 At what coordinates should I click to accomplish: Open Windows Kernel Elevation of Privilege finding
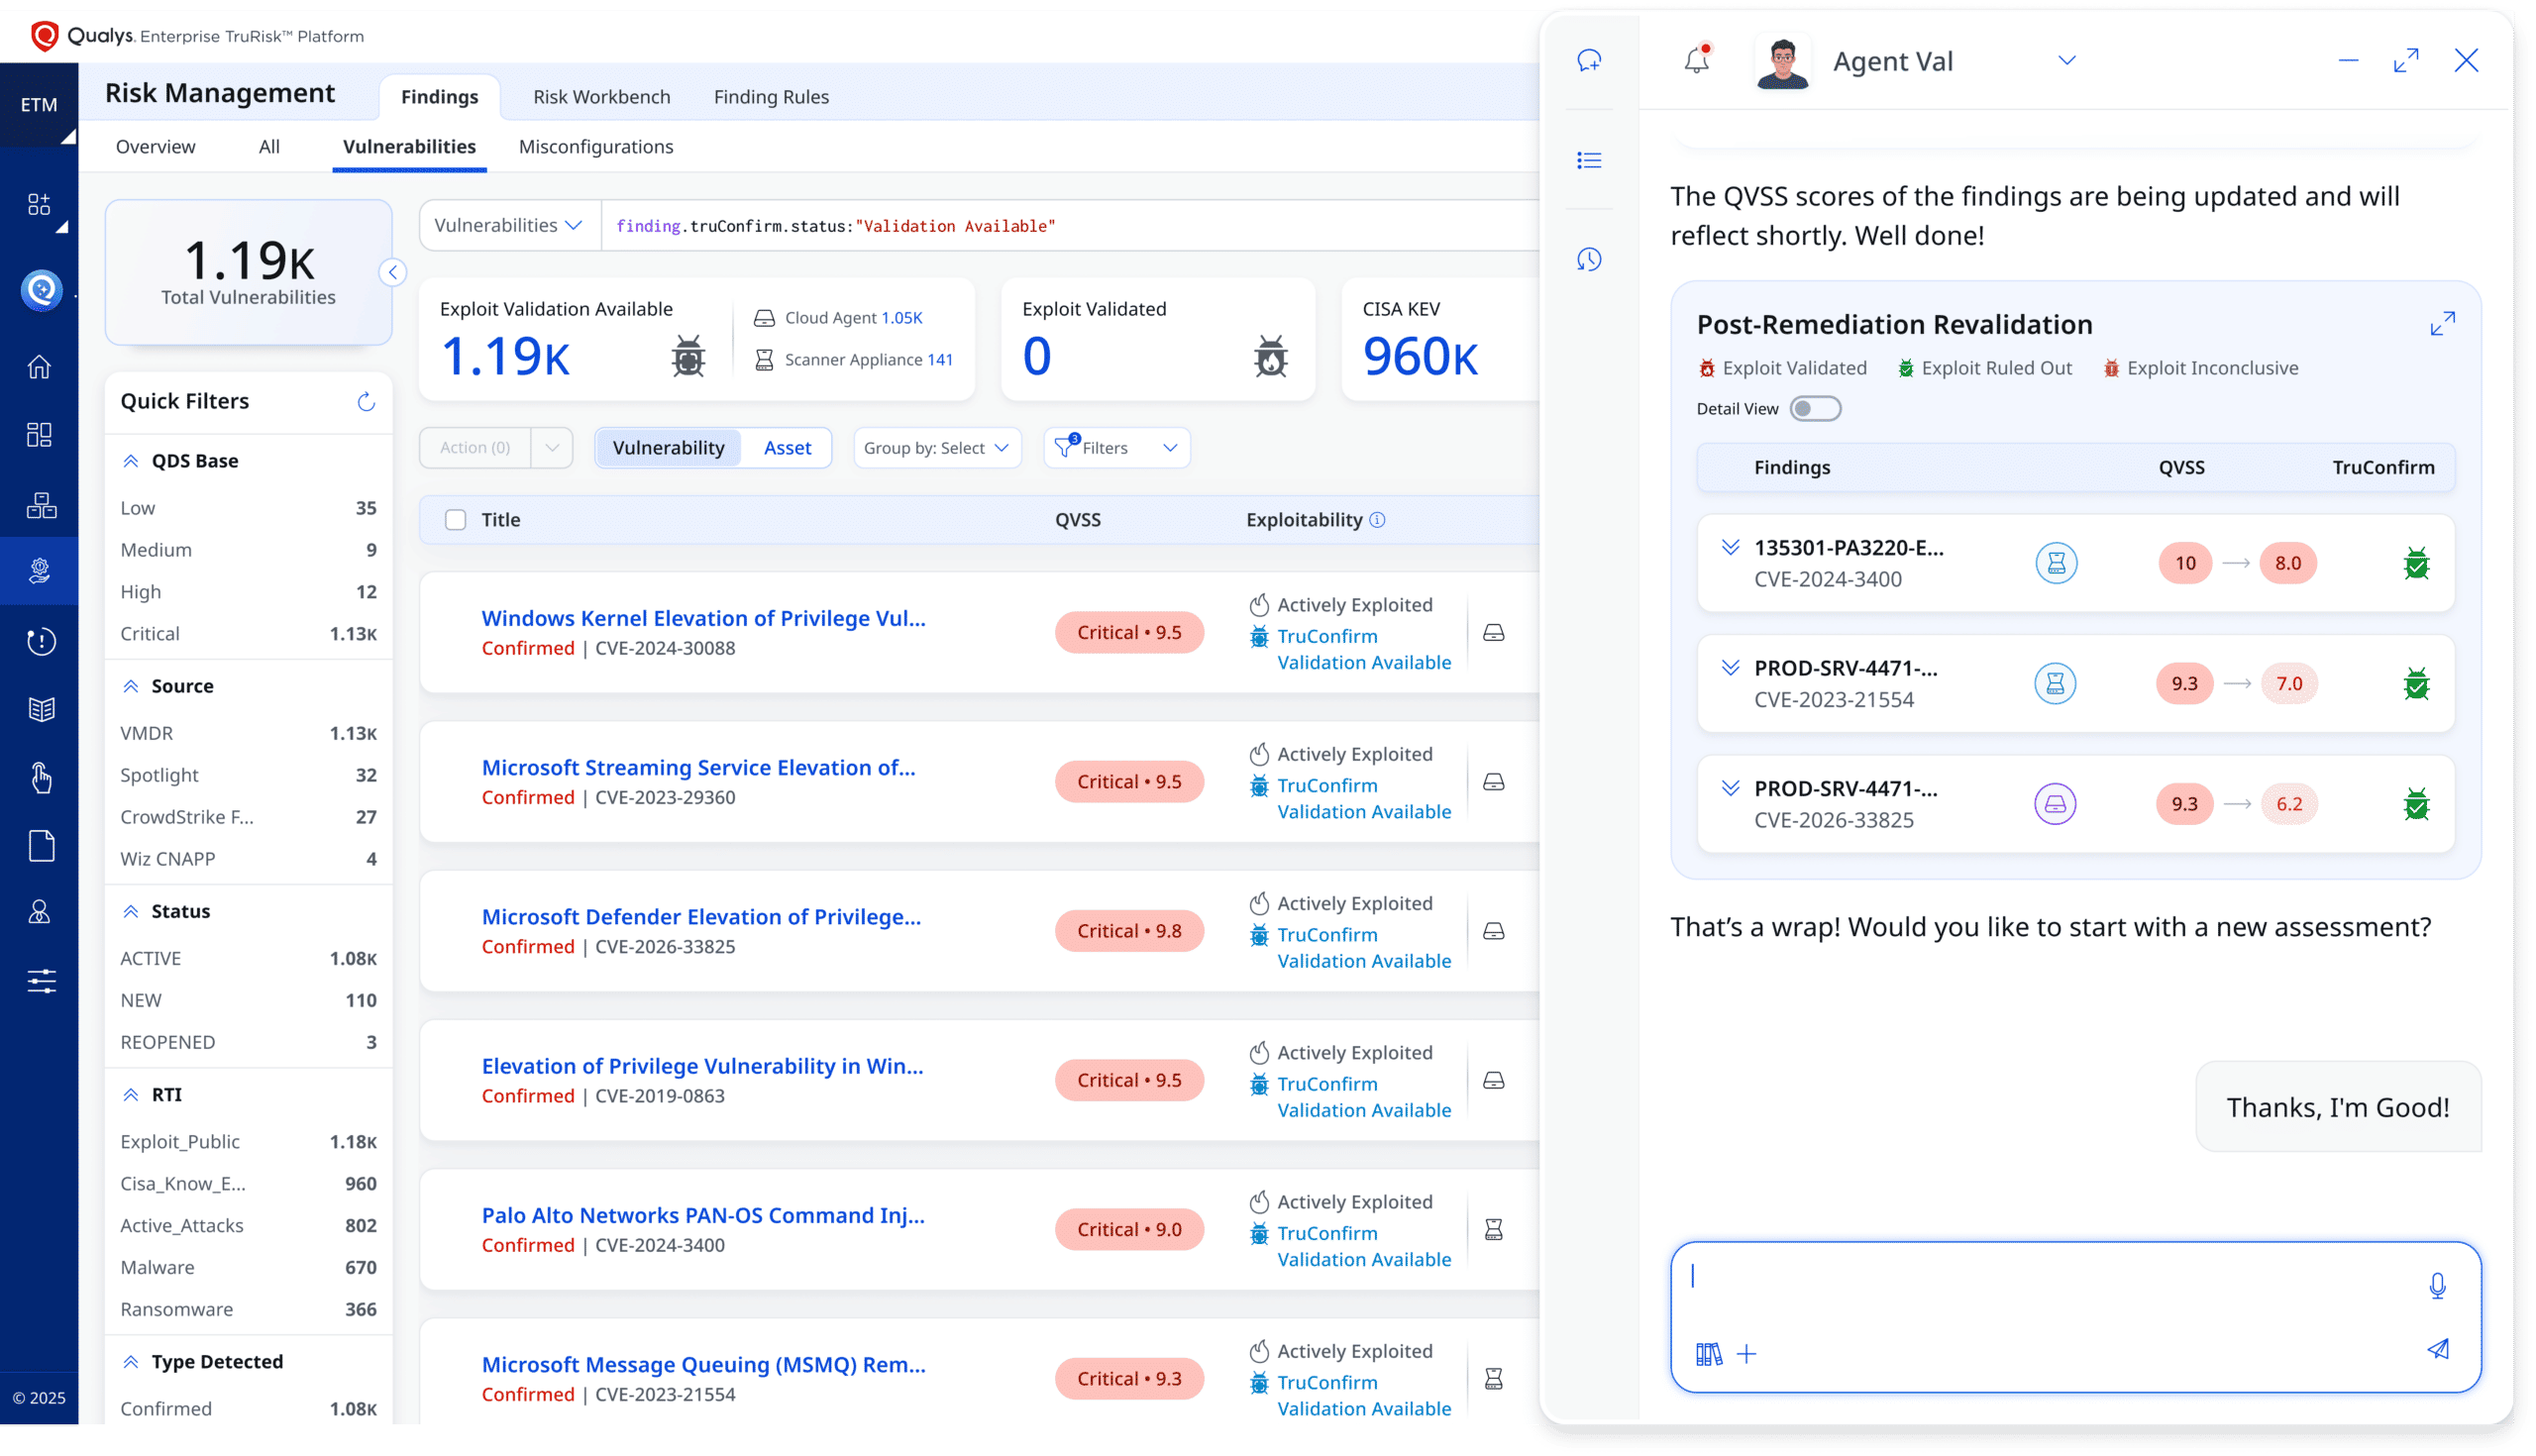[703, 618]
